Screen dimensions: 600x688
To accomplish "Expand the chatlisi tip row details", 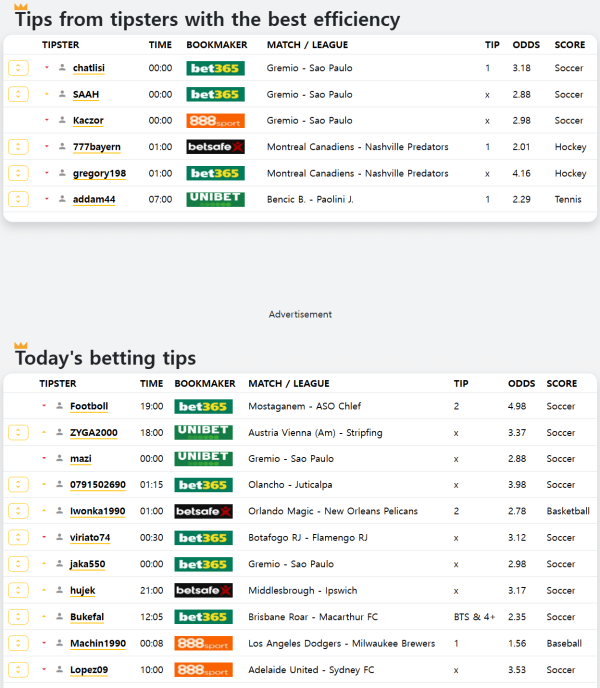I will point(17,68).
